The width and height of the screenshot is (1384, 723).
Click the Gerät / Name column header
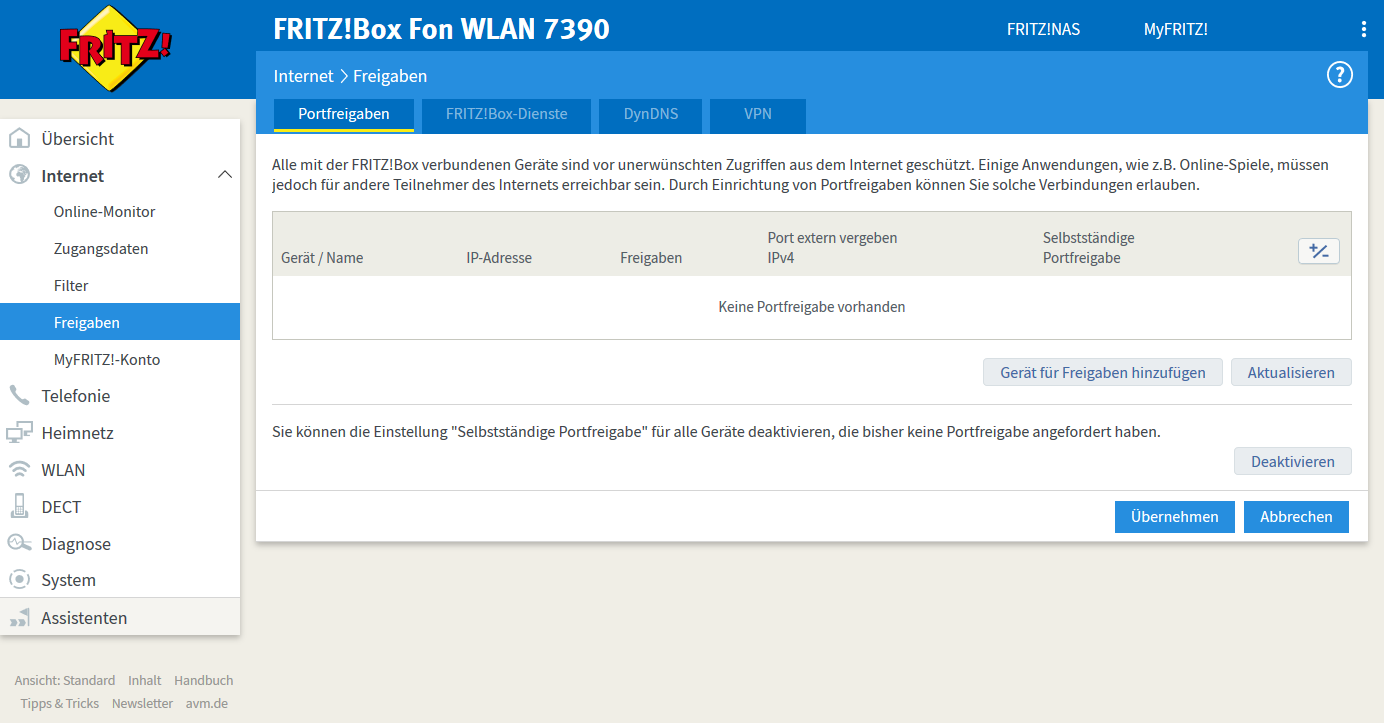click(322, 258)
